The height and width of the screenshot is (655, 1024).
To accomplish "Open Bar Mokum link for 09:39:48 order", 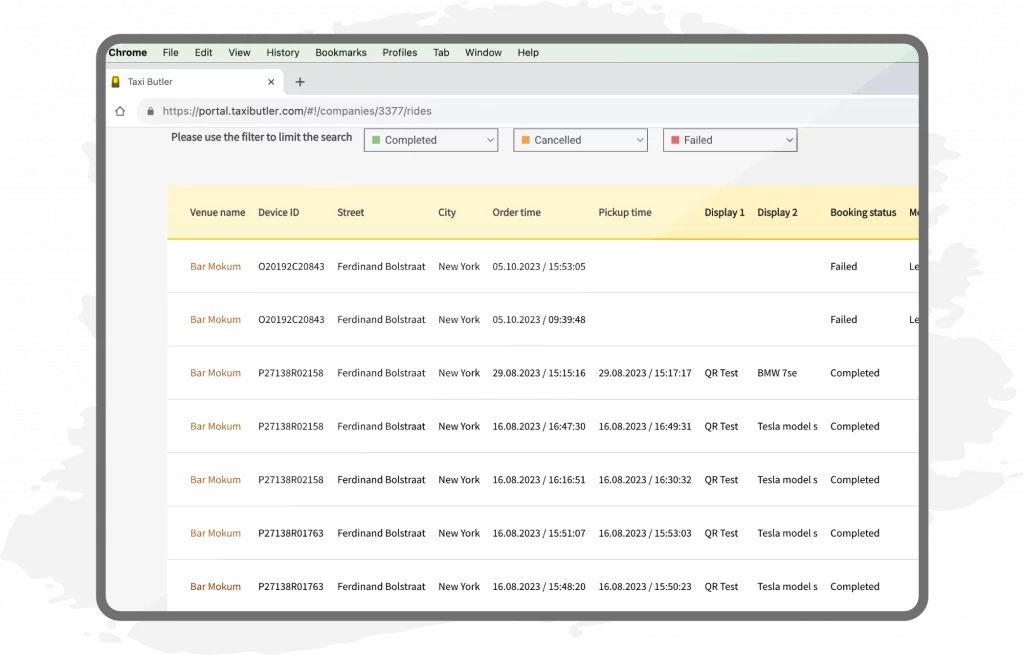I will pos(216,319).
